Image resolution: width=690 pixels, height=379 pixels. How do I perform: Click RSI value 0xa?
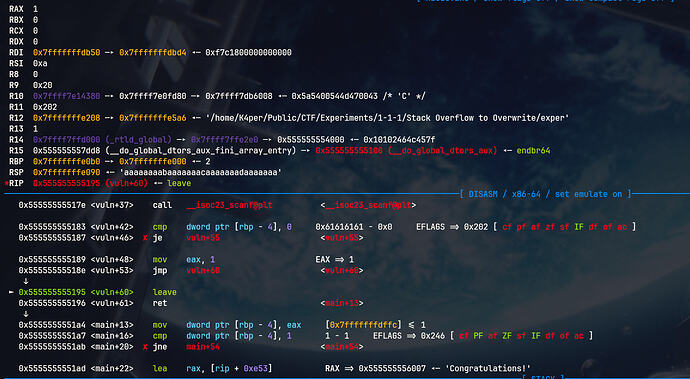tap(40, 63)
